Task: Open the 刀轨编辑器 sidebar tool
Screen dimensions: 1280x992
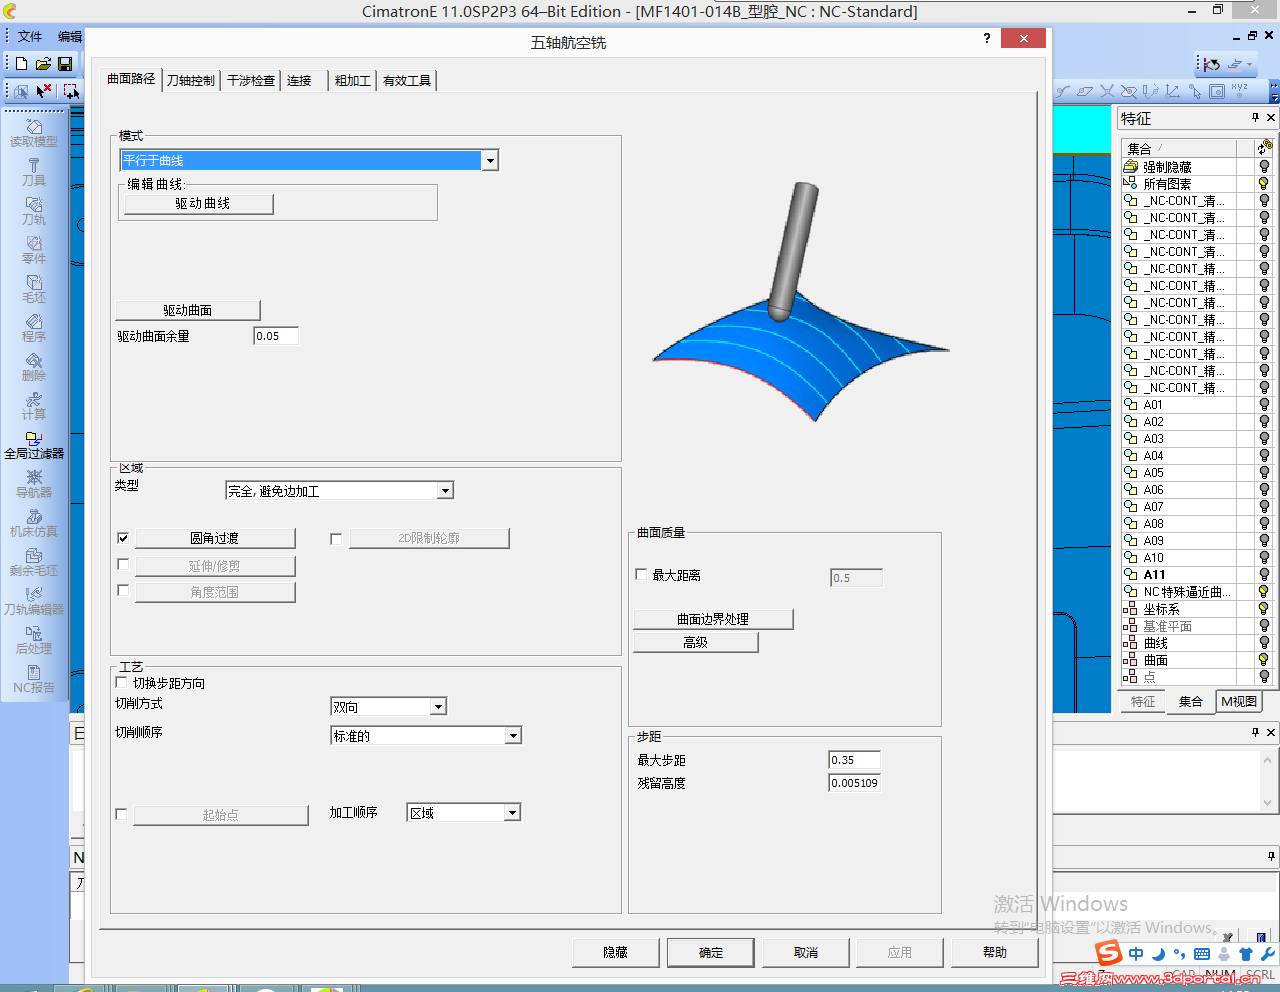Action: point(34,602)
